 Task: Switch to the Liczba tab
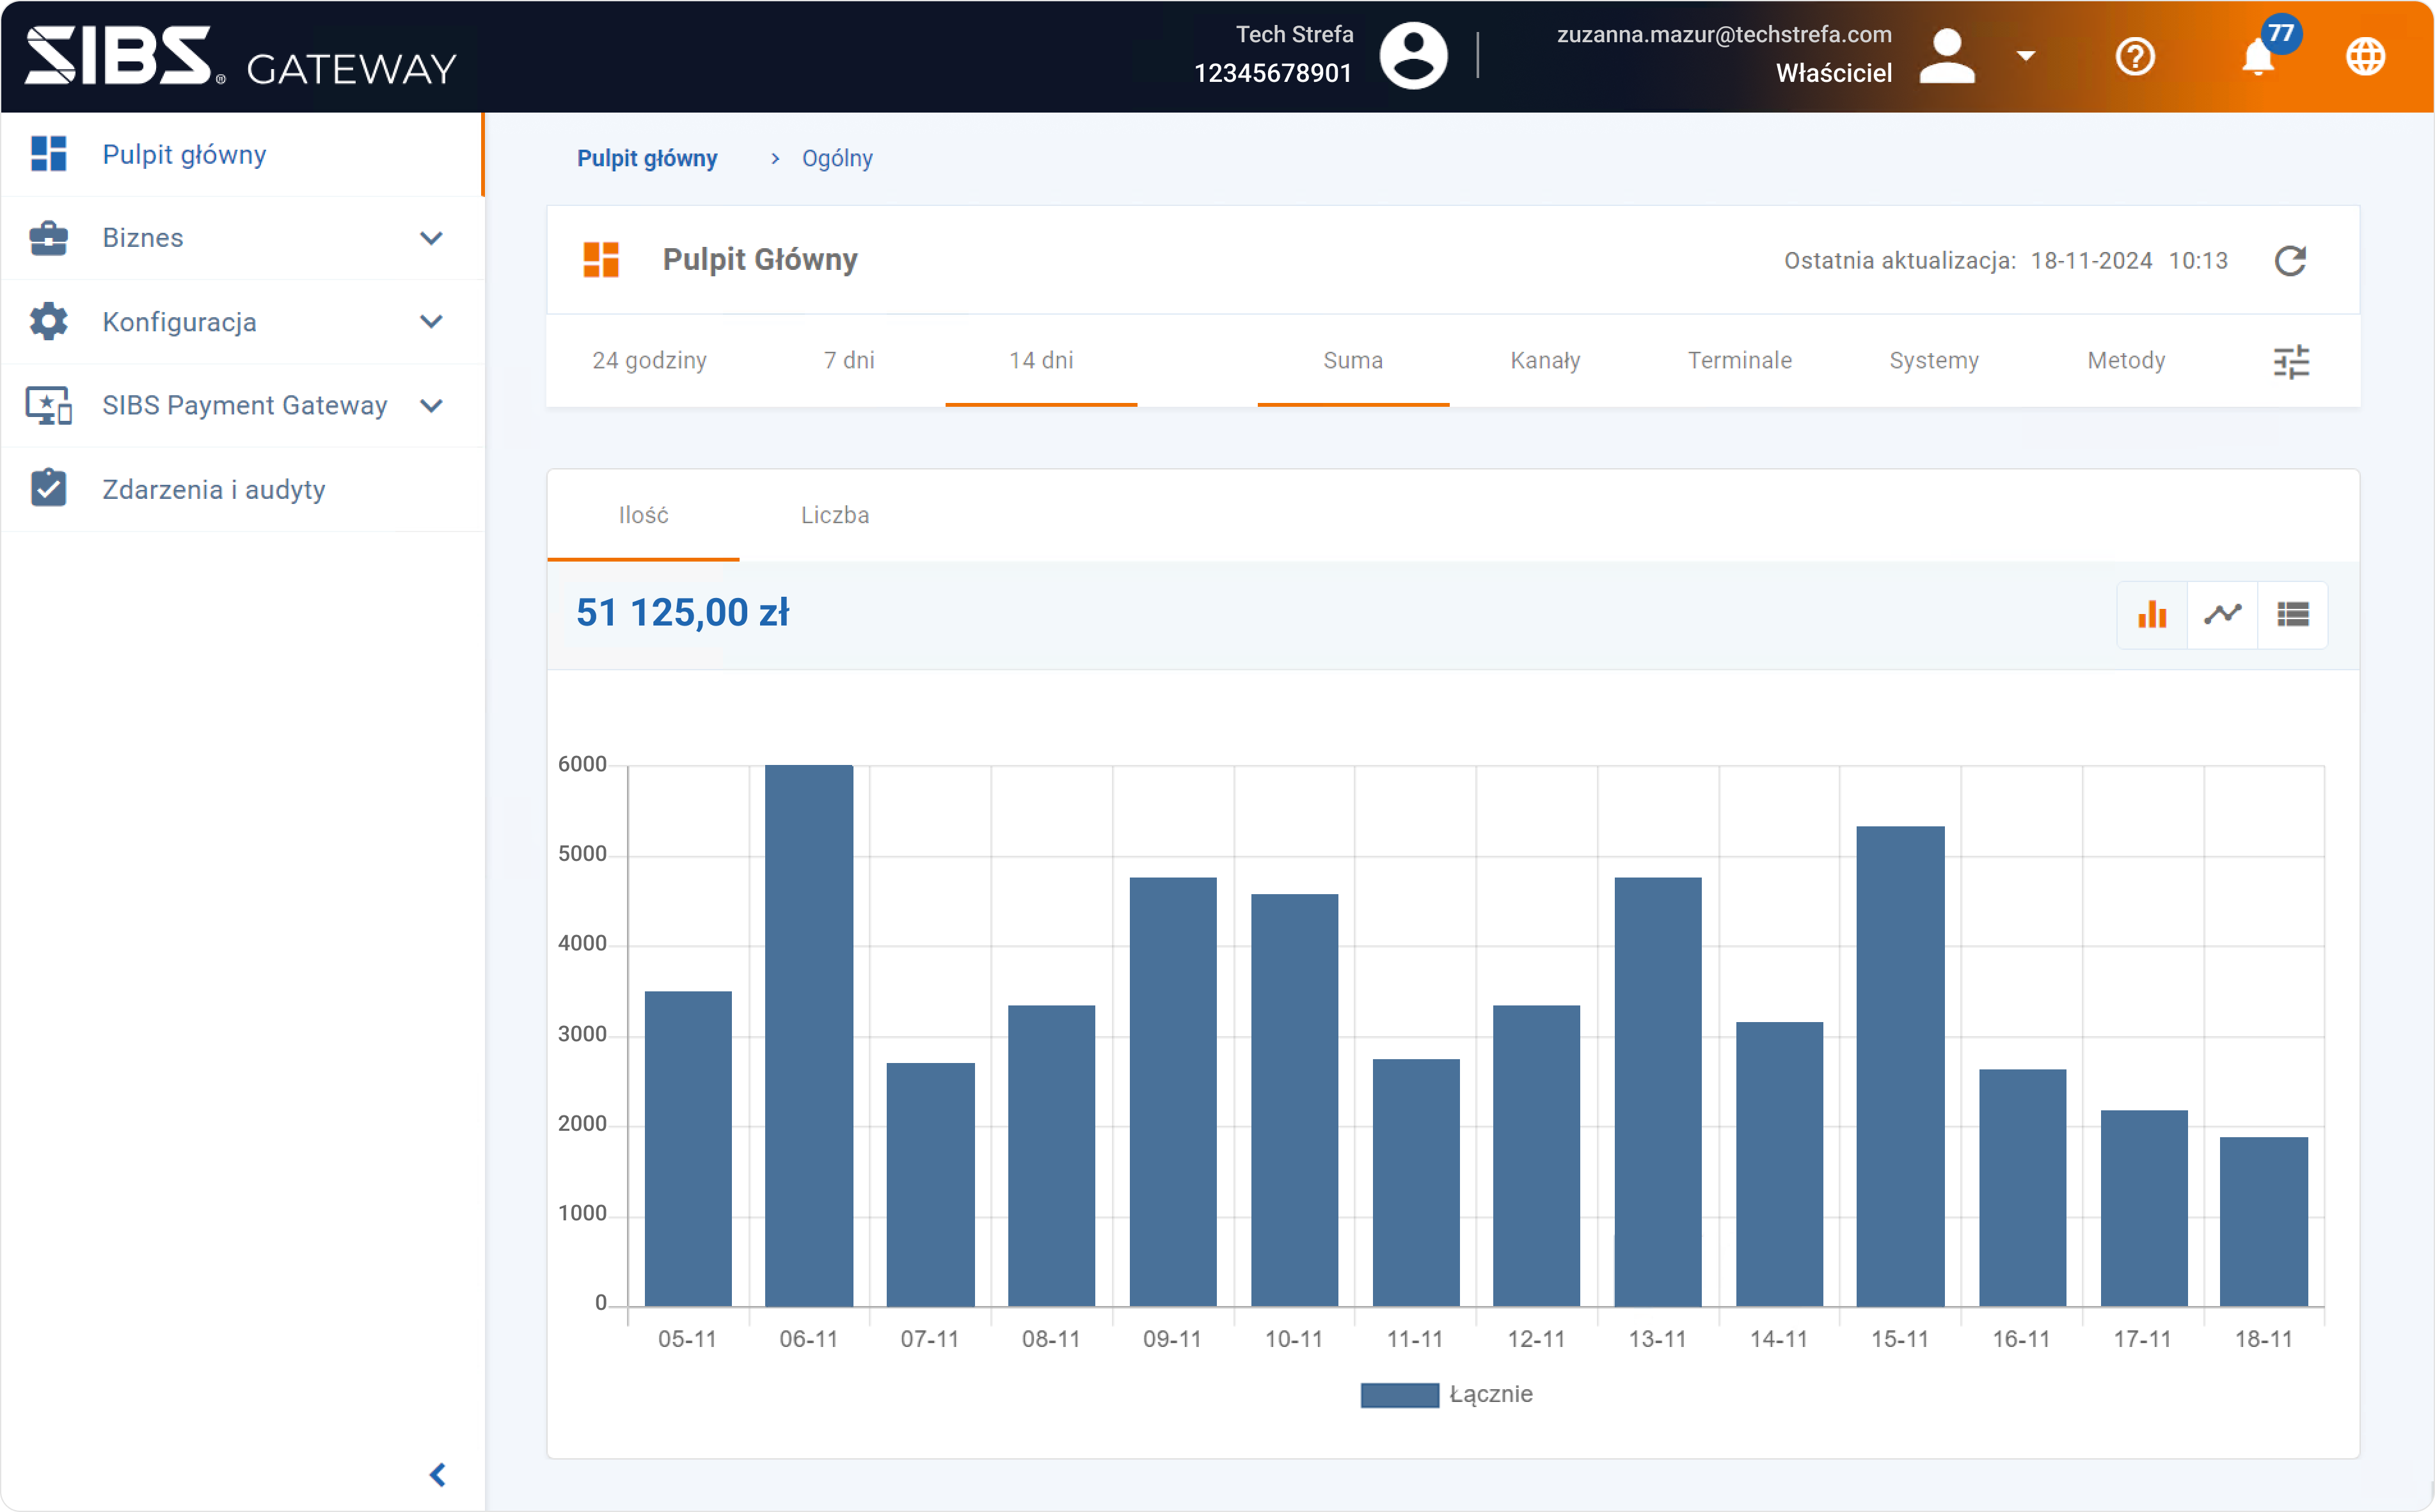(x=834, y=515)
